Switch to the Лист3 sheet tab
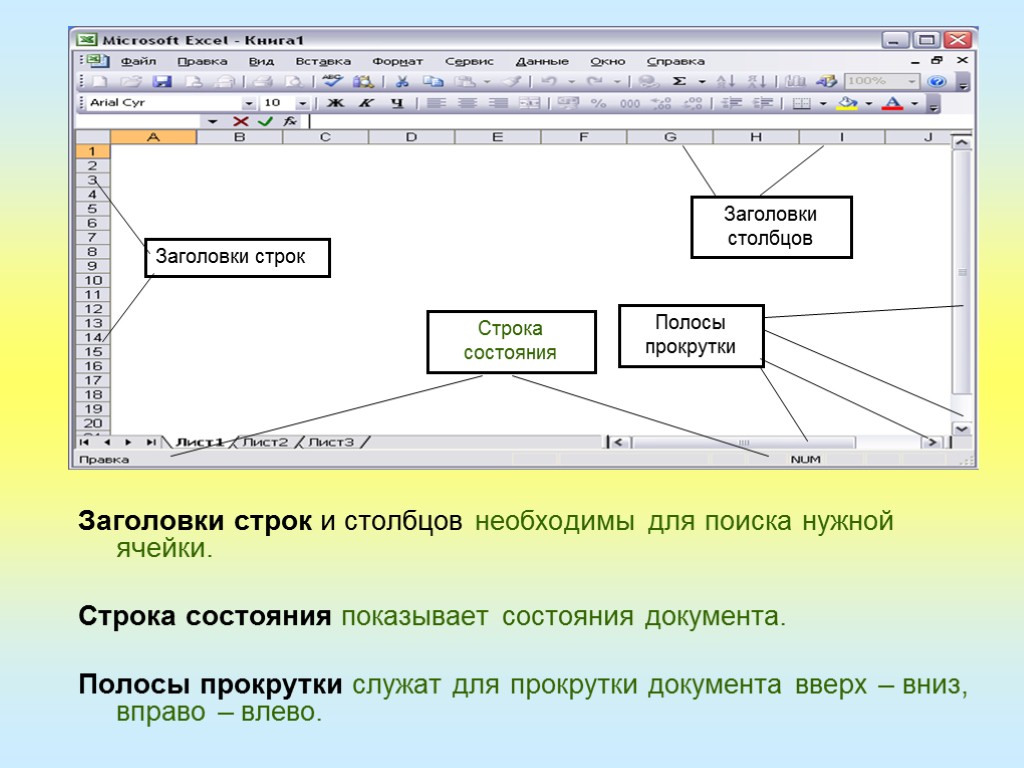The image size is (1024, 768). [x=331, y=442]
